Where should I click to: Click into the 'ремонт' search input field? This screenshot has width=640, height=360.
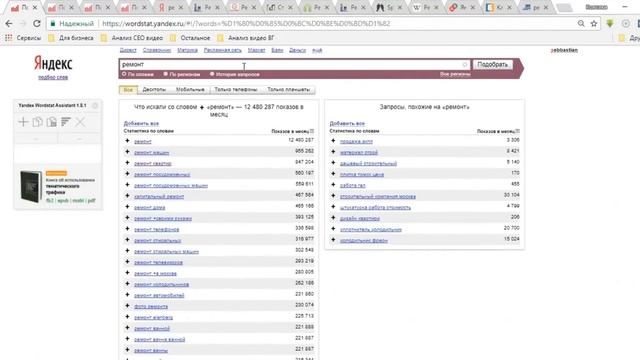coord(294,64)
